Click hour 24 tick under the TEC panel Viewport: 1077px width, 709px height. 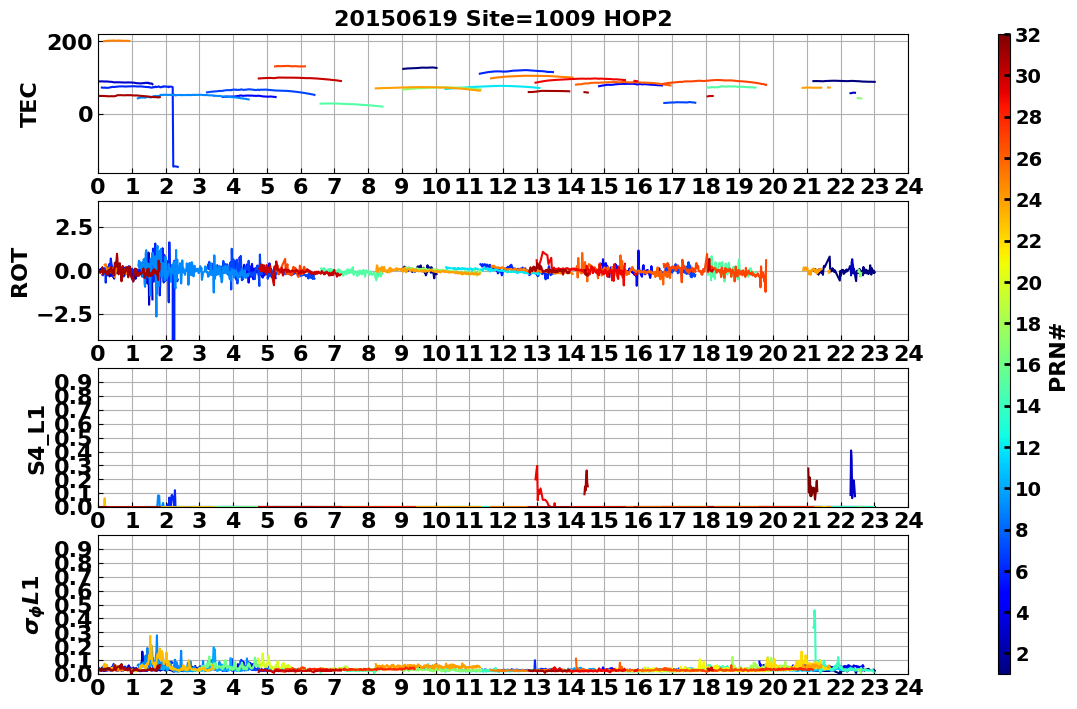[908, 187]
